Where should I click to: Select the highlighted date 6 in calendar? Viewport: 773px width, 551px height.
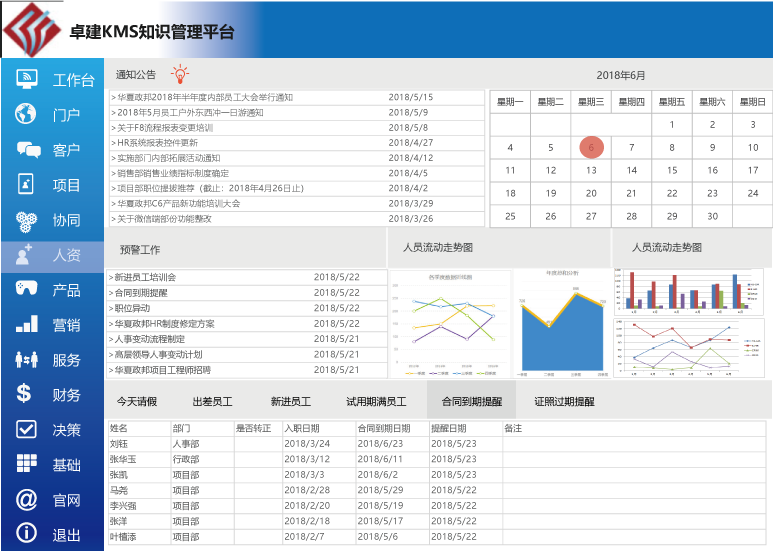[x=591, y=147]
